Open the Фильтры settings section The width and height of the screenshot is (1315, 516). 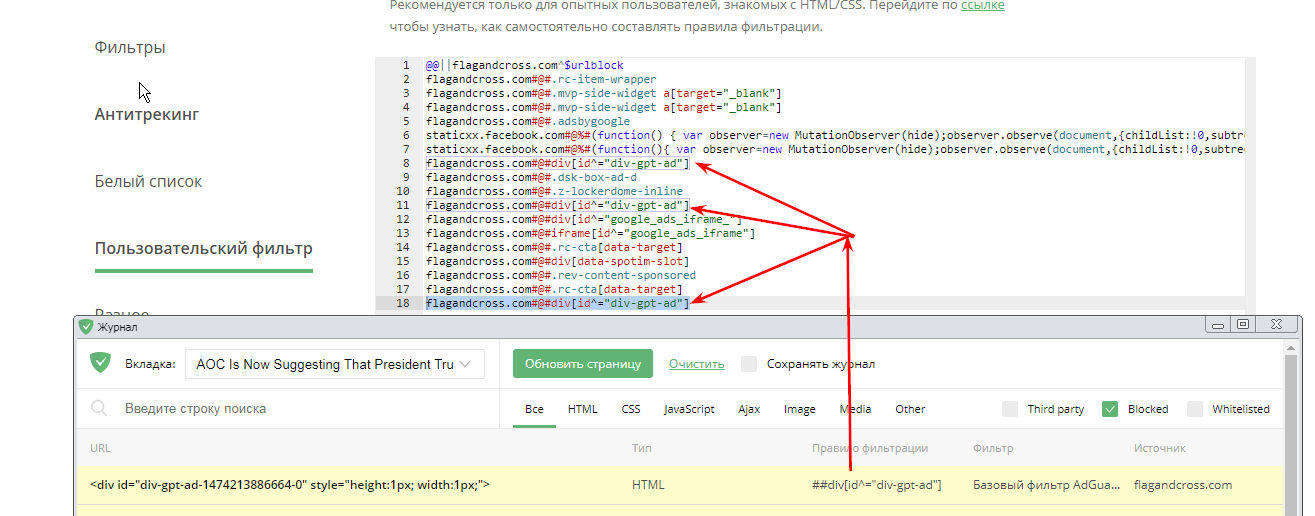(x=130, y=47)
